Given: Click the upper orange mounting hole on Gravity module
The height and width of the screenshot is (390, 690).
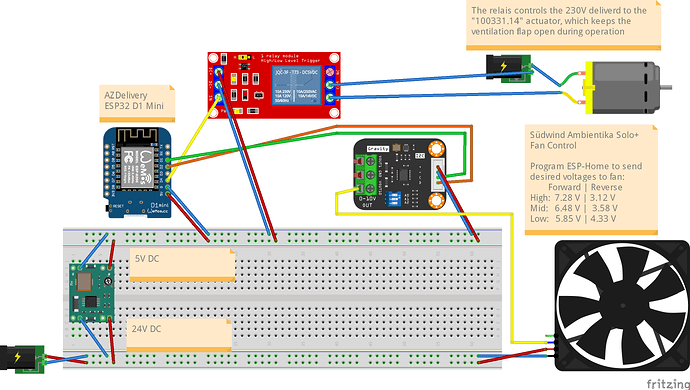Looking at the screenshot, I should pyautogui.click(x=436, y=148).
